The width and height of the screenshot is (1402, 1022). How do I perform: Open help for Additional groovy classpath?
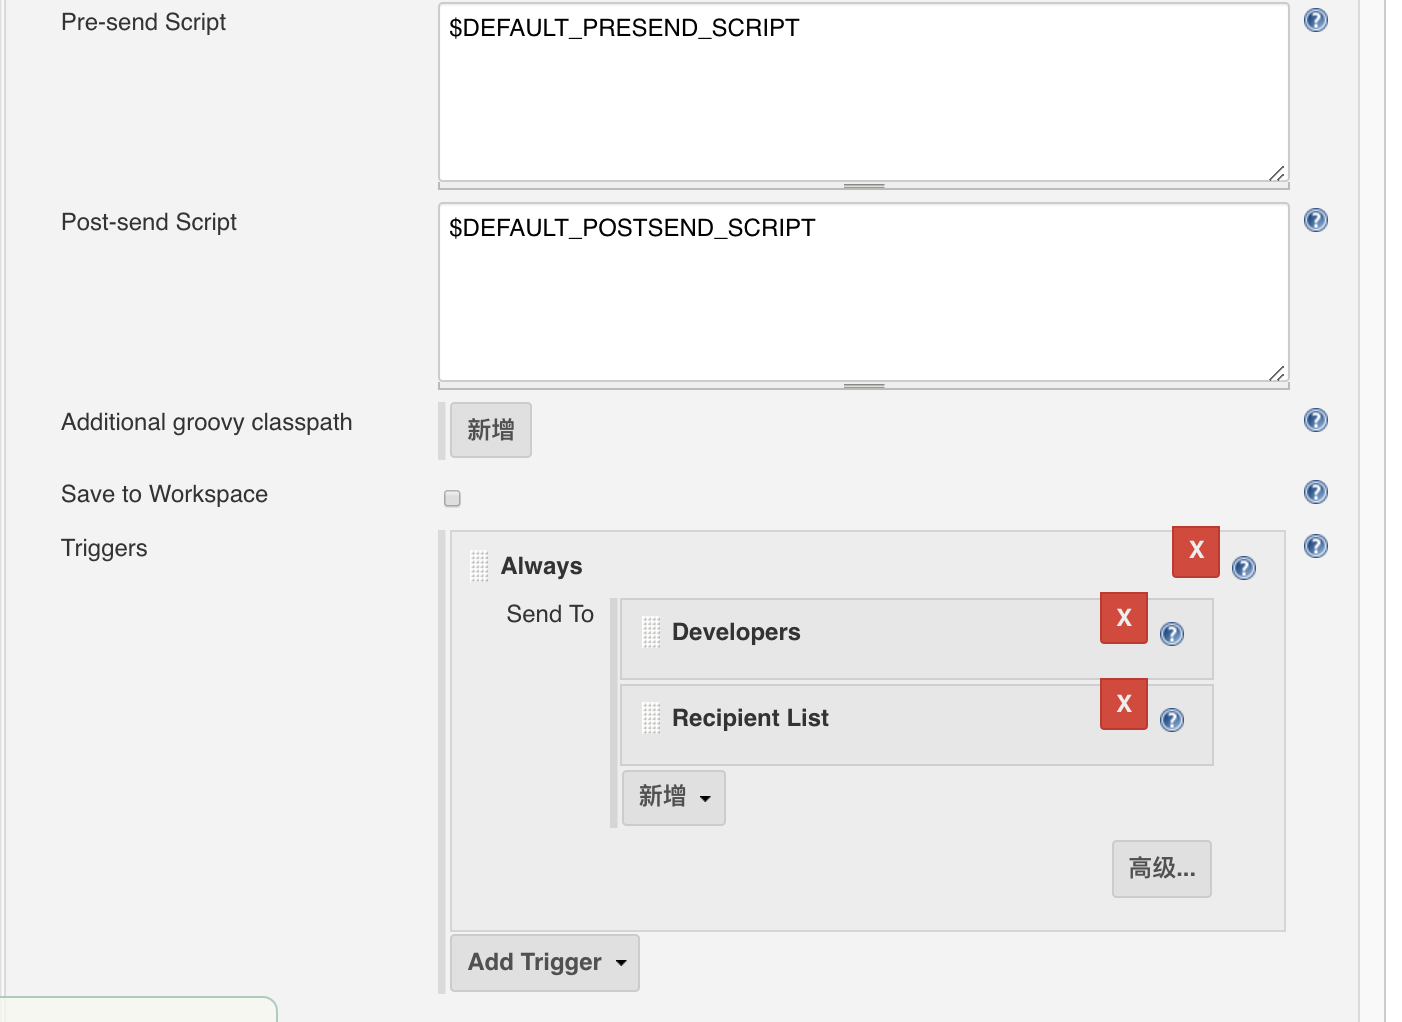pyautogui.click(x=1315, y=420)
